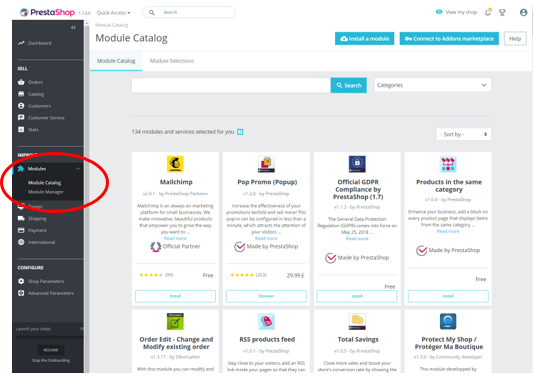Collapse the Modules submenu chevron

point(78,168)
